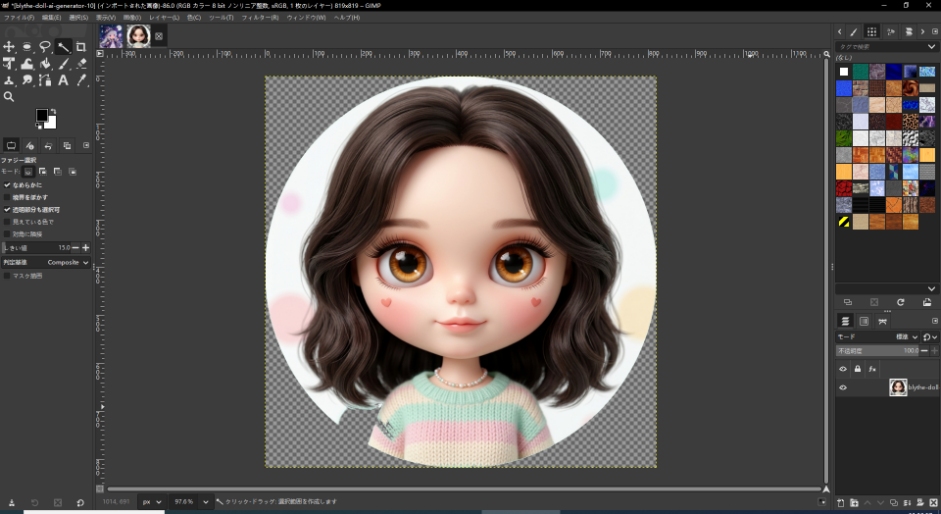Viewport: 941px width, 514px height.
Task: Activate the Zoom magnifier tool
Action: pos(9,97)
